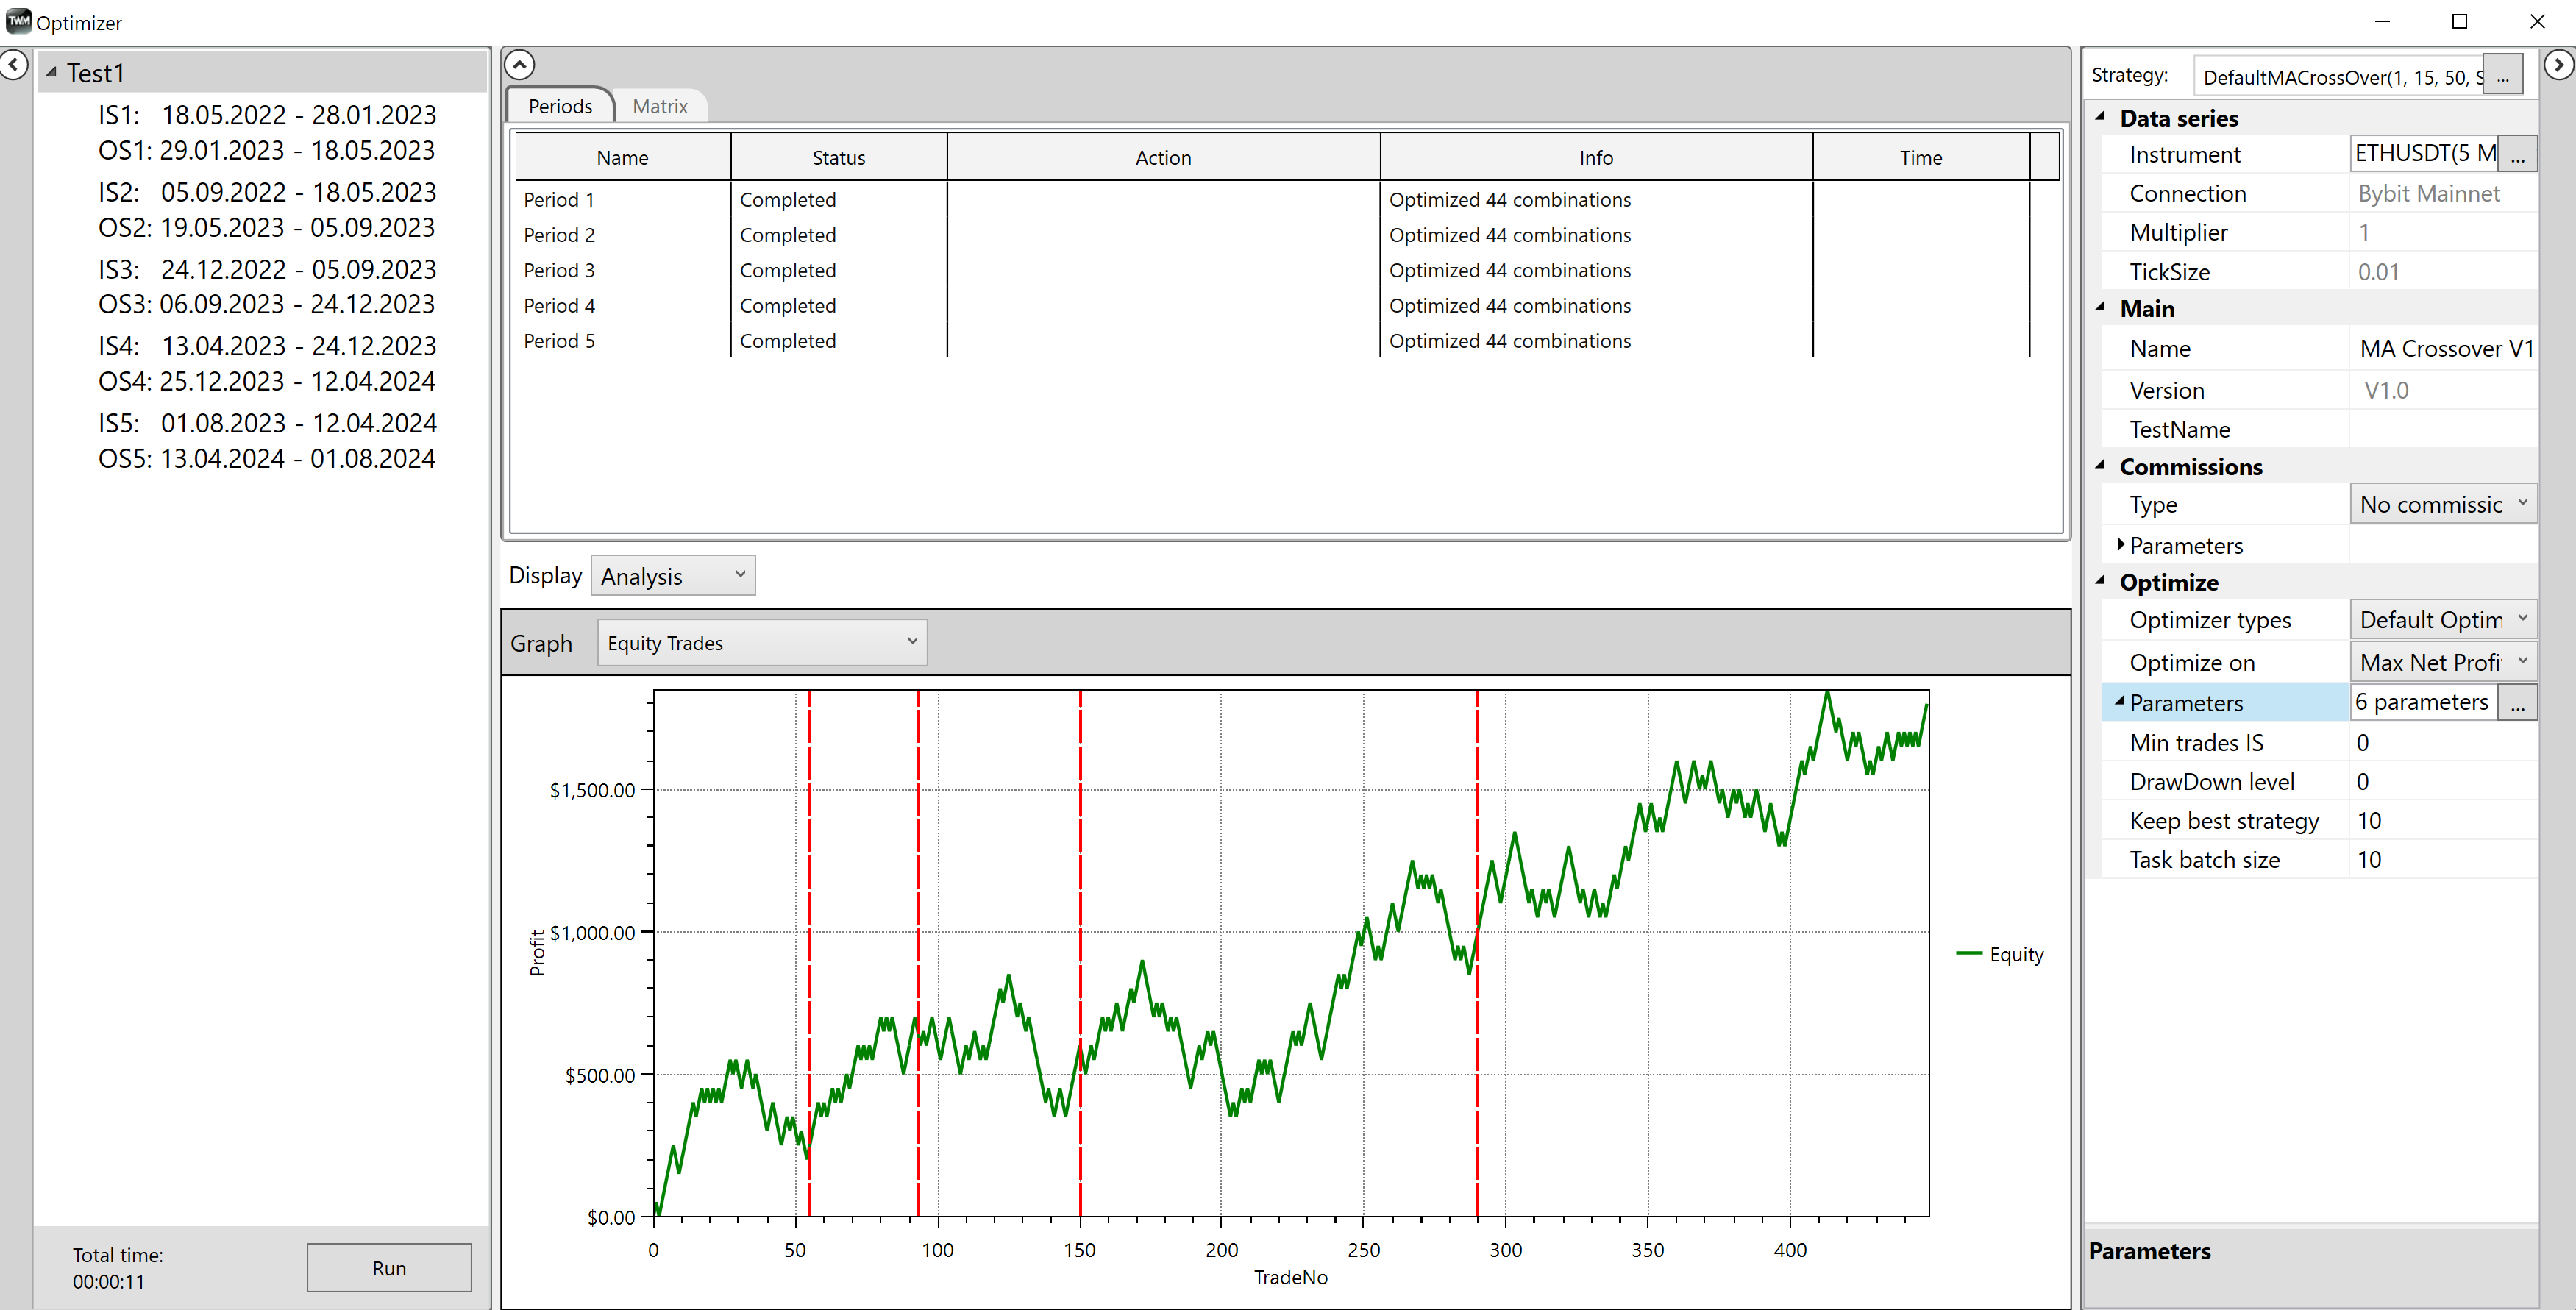Click the 6 parameters value field
Image resolution: width=2576 pixels, height=1310 pixels.
tap(2423, 702)
